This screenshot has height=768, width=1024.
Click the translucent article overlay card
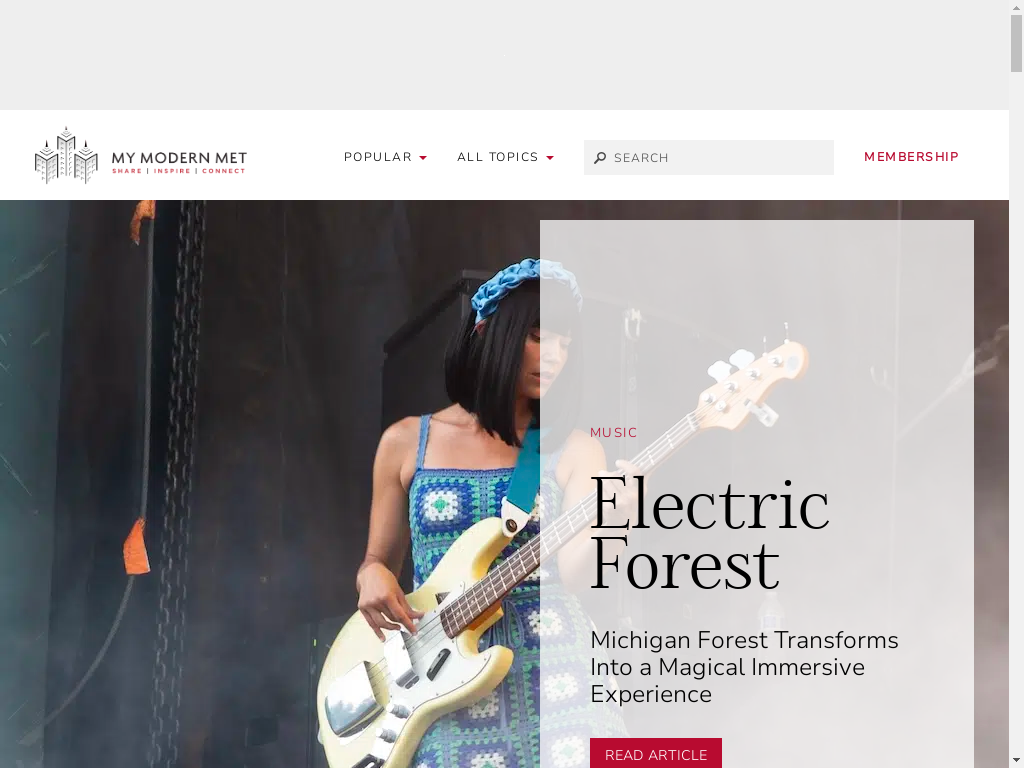(756, 494)
